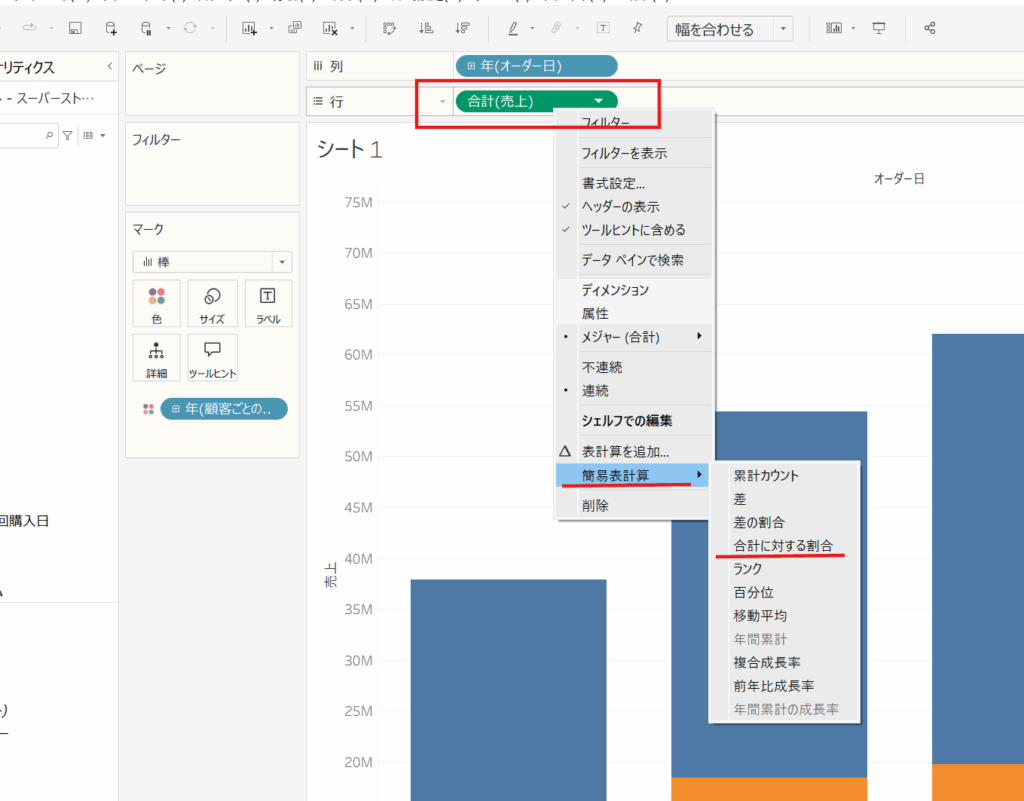
Task: Click the 年(オーダー日) pill on columns shelf
Action: pos(535,66)
